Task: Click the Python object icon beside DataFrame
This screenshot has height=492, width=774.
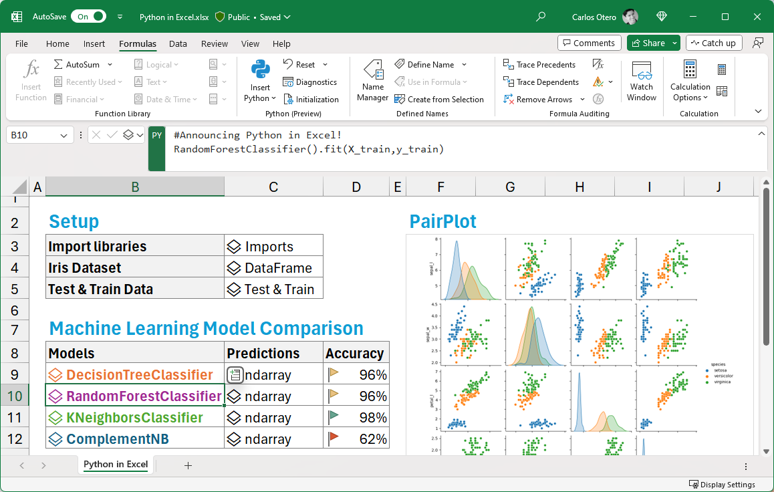Action: point(233,267)
